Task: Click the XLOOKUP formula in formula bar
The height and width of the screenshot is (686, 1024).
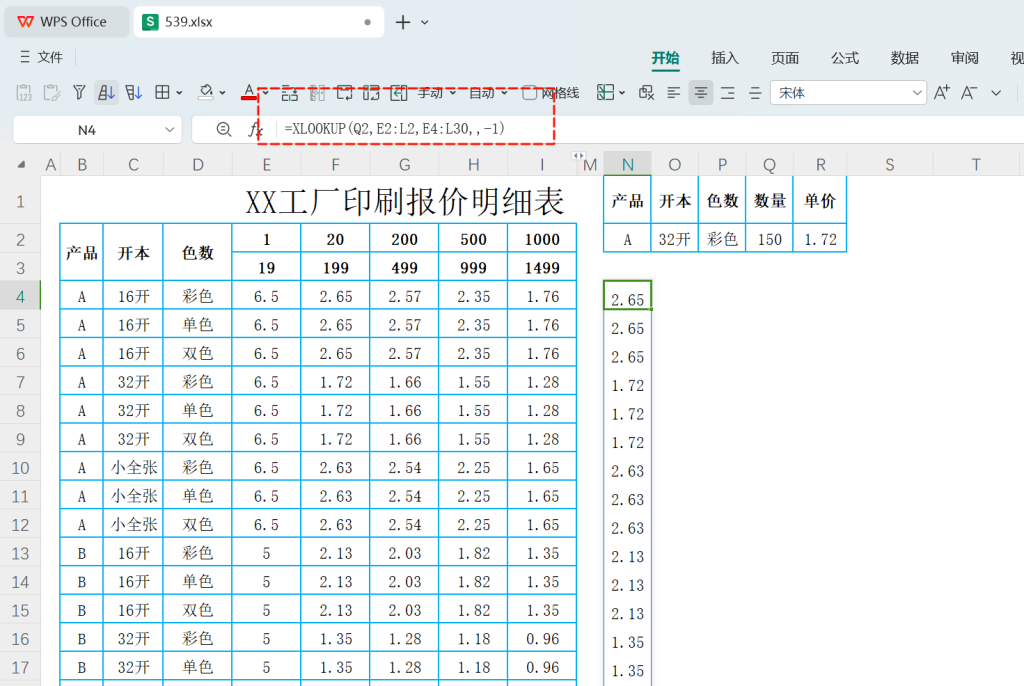Action: point(394,129)
